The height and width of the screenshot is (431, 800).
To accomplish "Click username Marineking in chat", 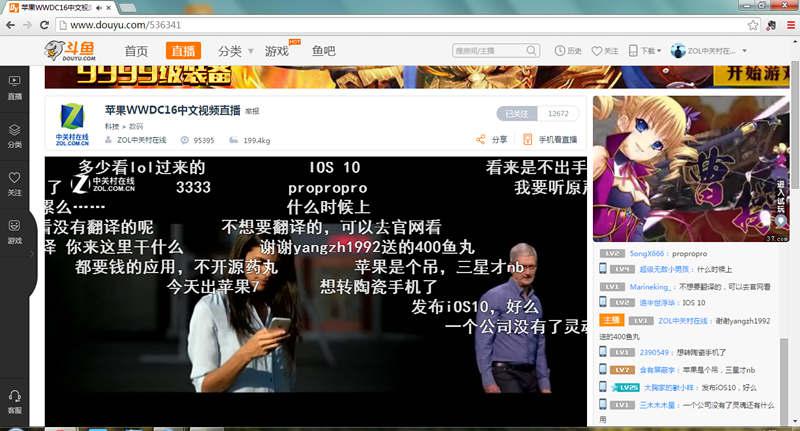I will click(649, 287).
